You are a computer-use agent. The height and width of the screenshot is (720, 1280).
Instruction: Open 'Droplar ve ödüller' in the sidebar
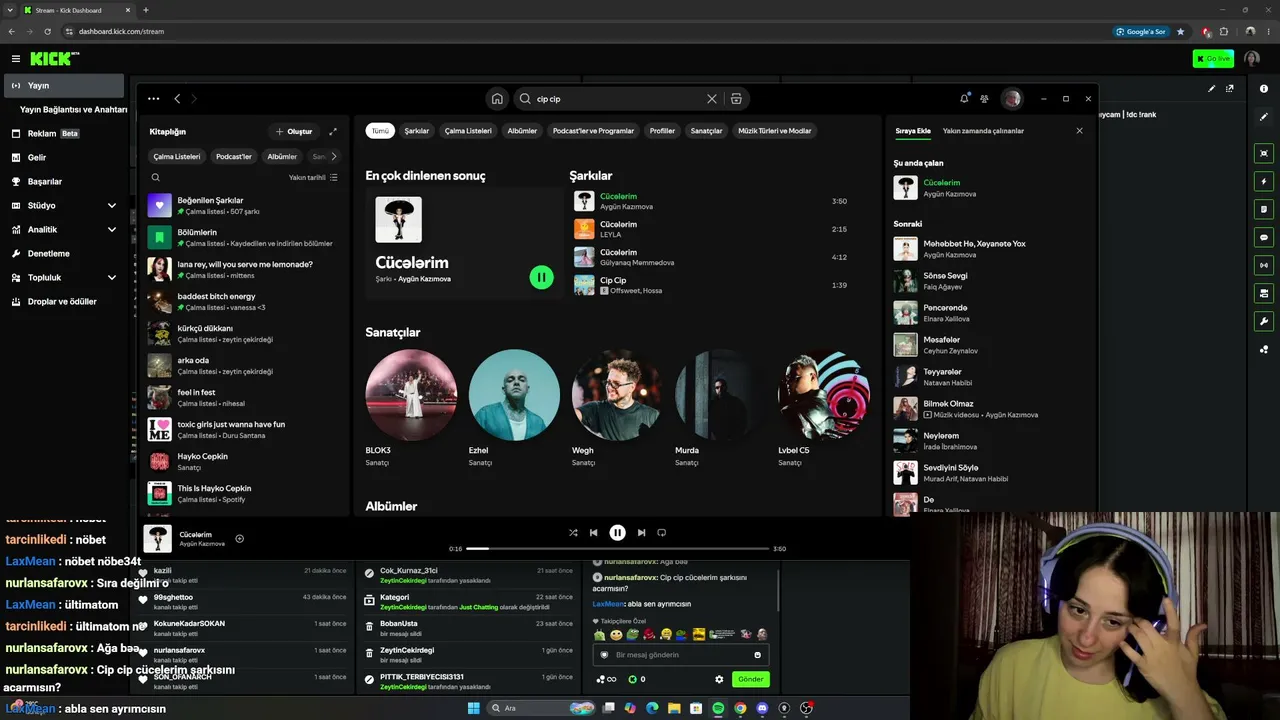(x=62, y=301)
